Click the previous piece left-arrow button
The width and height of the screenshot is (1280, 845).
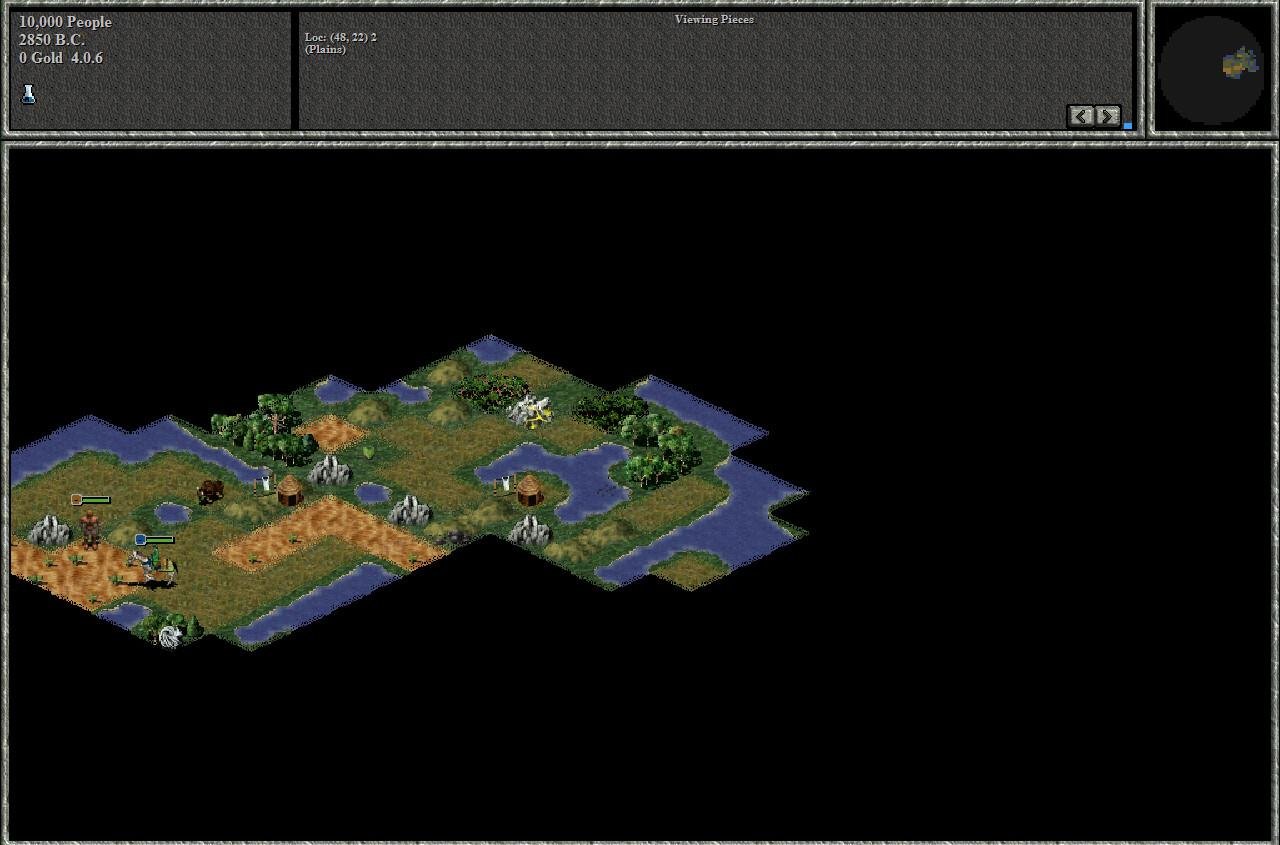pos(1081,116)
